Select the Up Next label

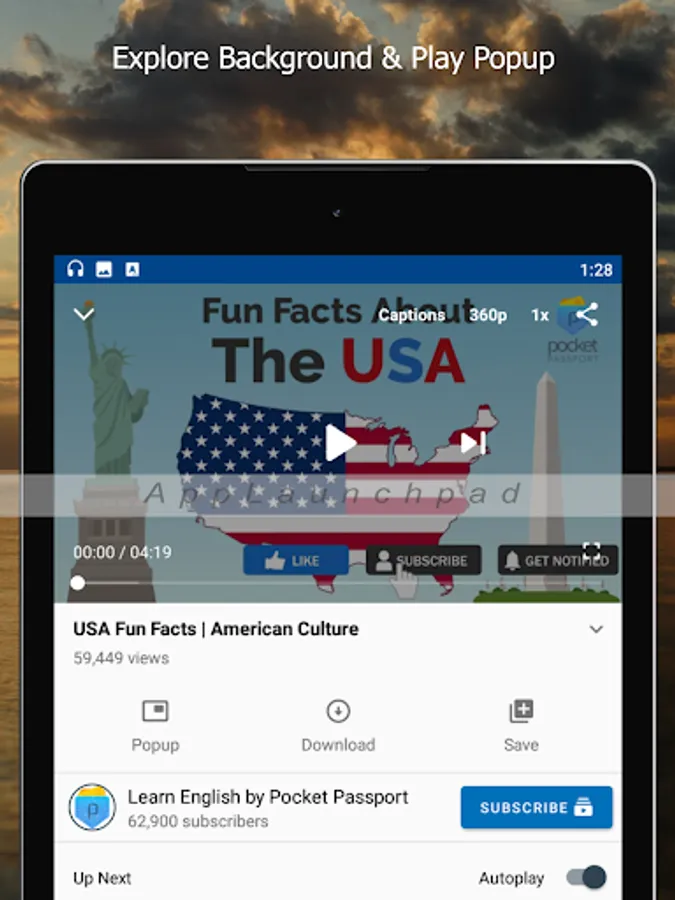(102, 878)
